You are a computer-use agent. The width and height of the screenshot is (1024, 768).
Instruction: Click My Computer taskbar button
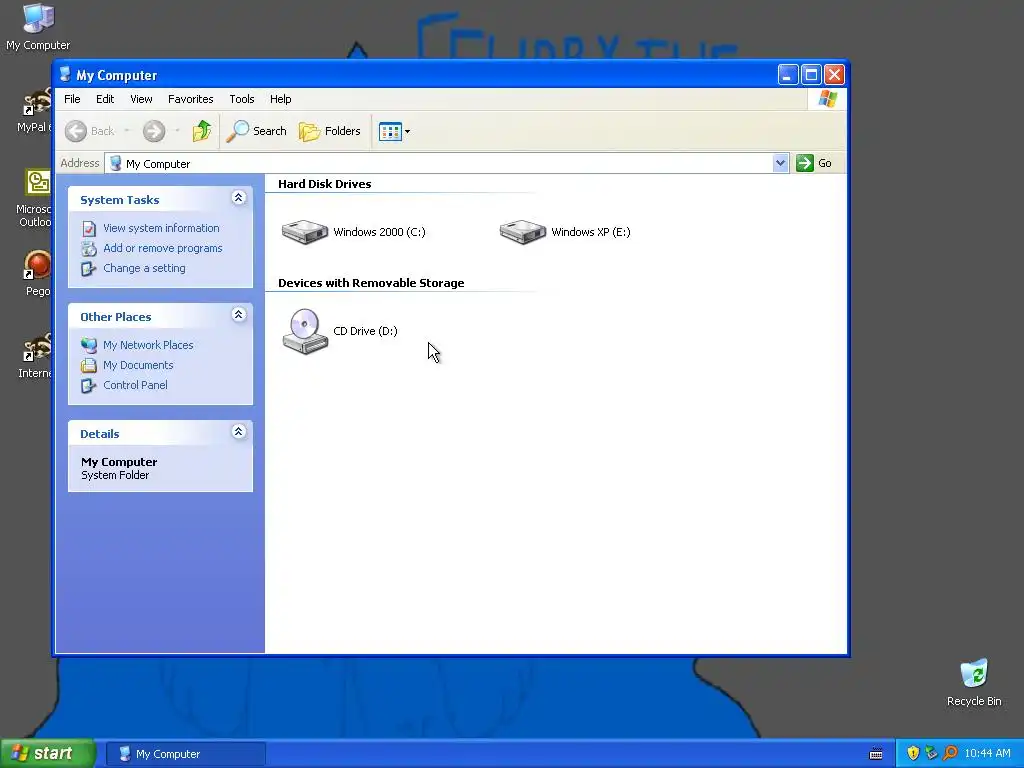[186, 754]
